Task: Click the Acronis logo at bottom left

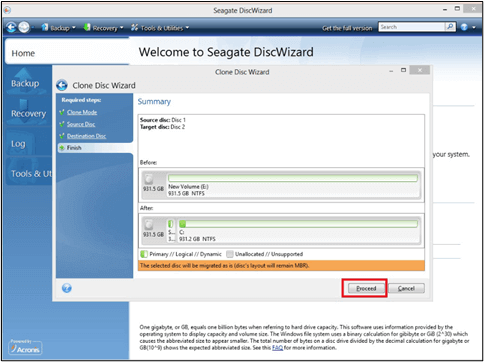Action: click(x=25, y=348)
